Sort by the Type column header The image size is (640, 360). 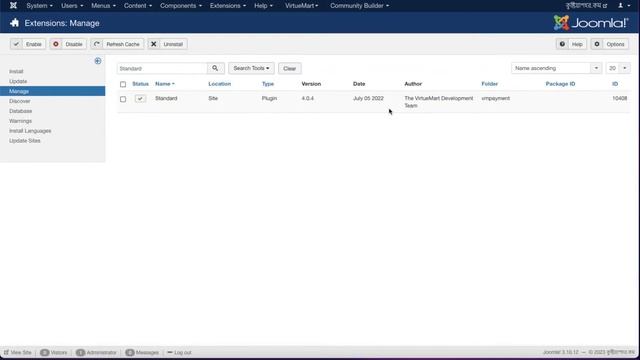tap(268, 84)
